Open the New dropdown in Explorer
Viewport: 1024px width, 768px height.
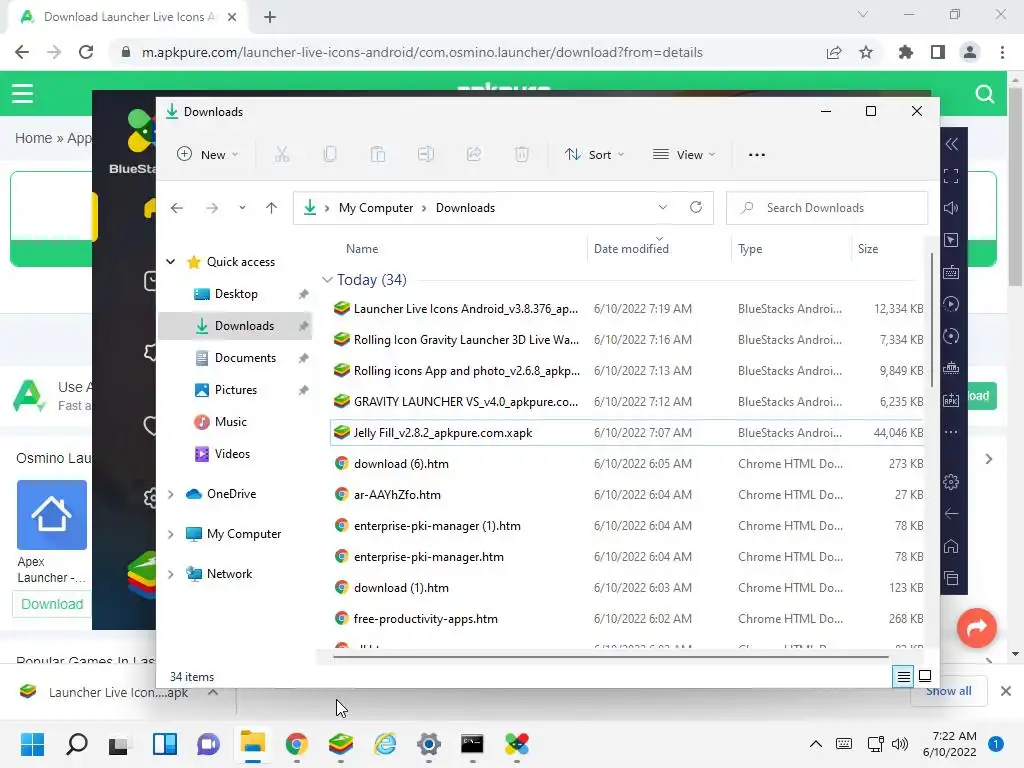pyautogui.click(x=208, y=155)
